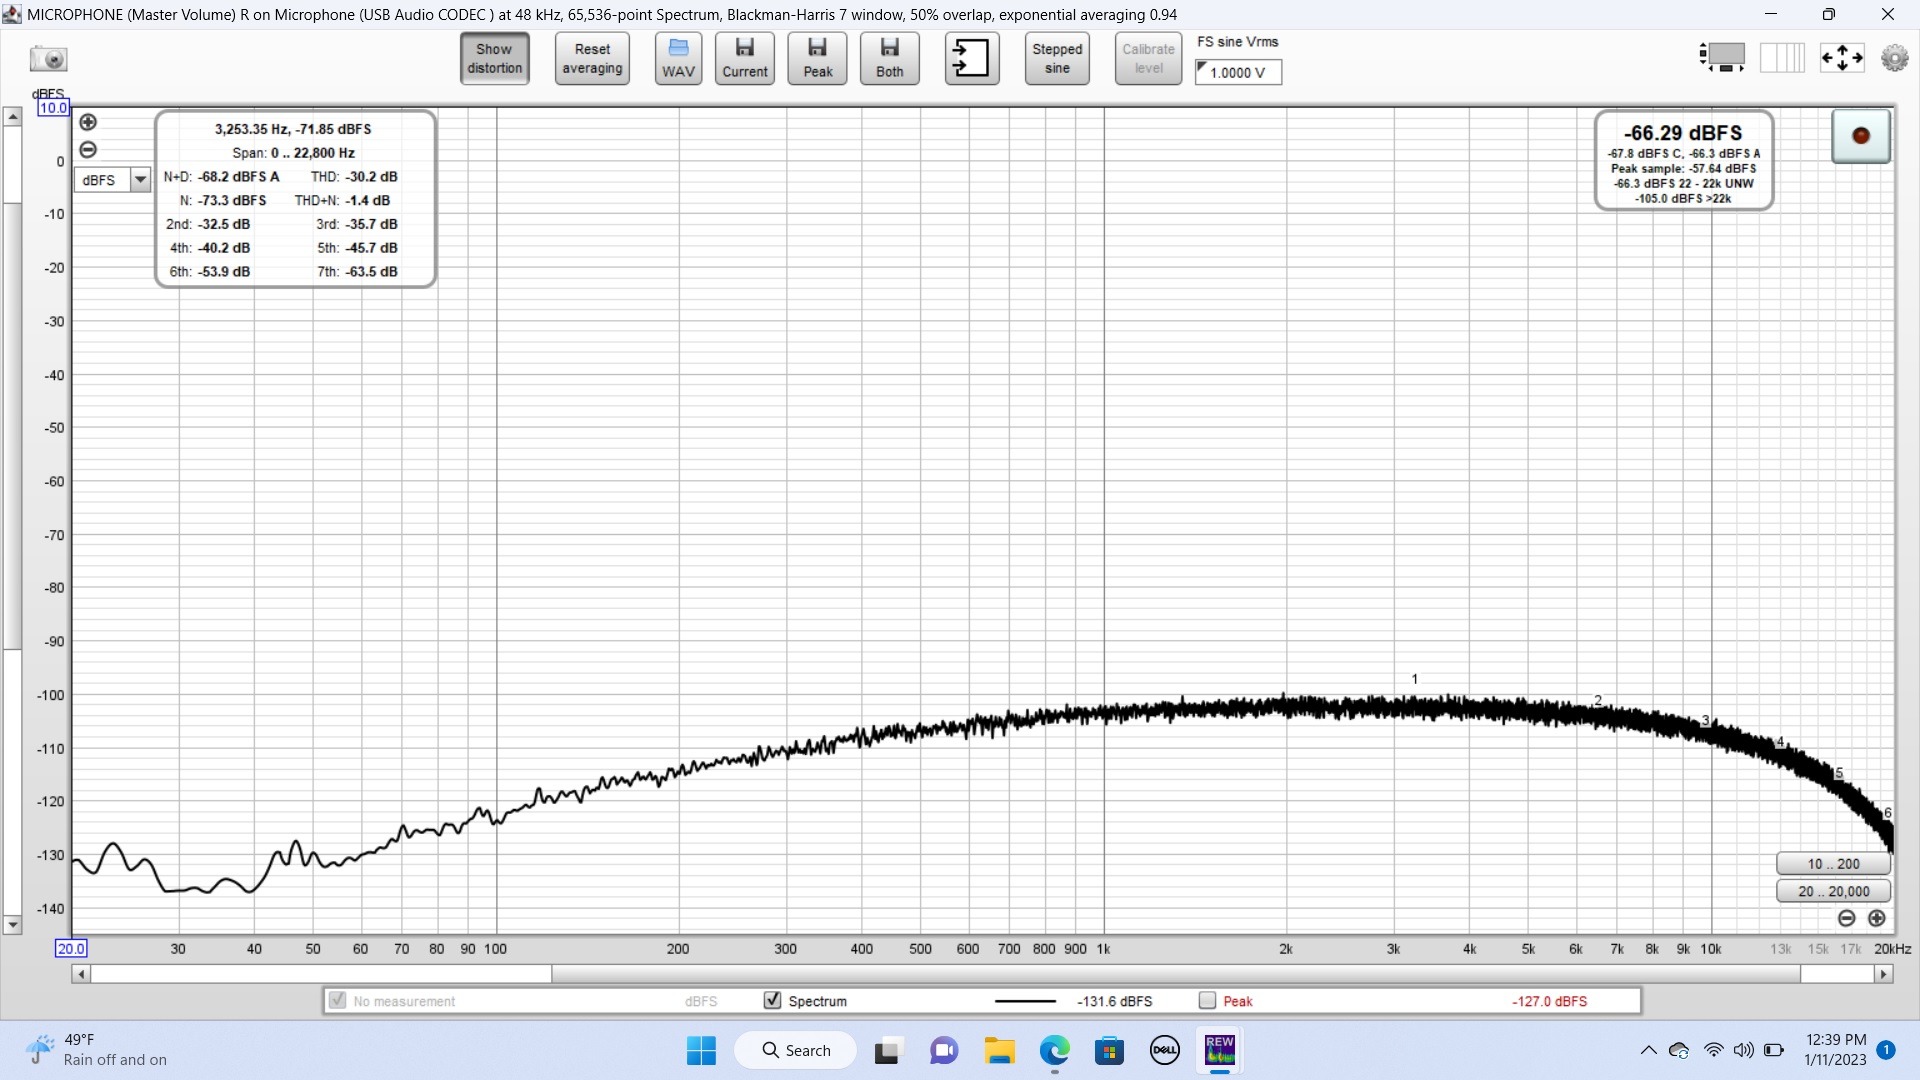Click Reset averaging button
This screenshot has height=1080, width=1920.
tap(592, 59)
